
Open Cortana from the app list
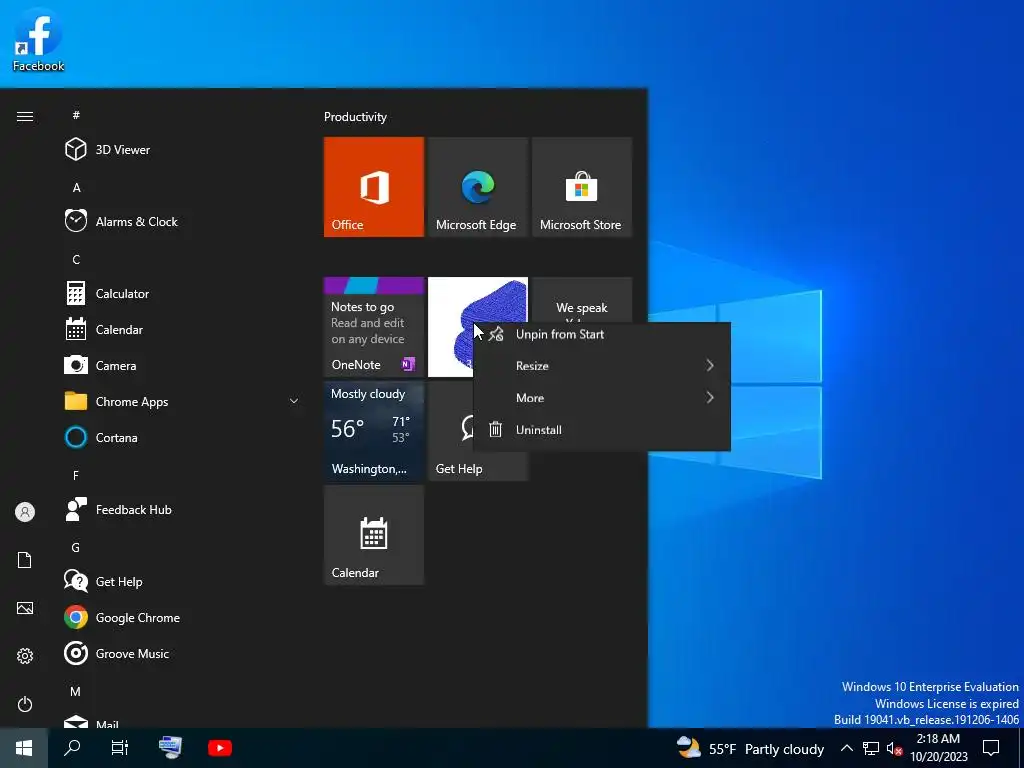pyautogui.click(x=116, y=438)
